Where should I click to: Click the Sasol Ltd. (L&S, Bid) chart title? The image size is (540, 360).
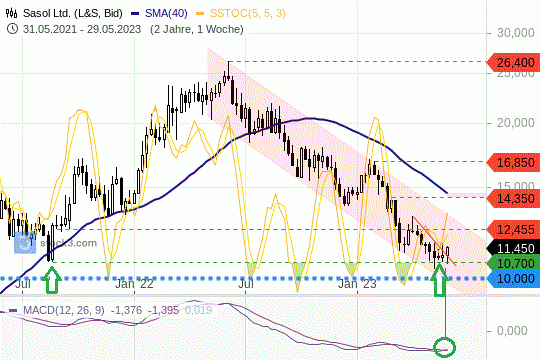pos(73,13)
